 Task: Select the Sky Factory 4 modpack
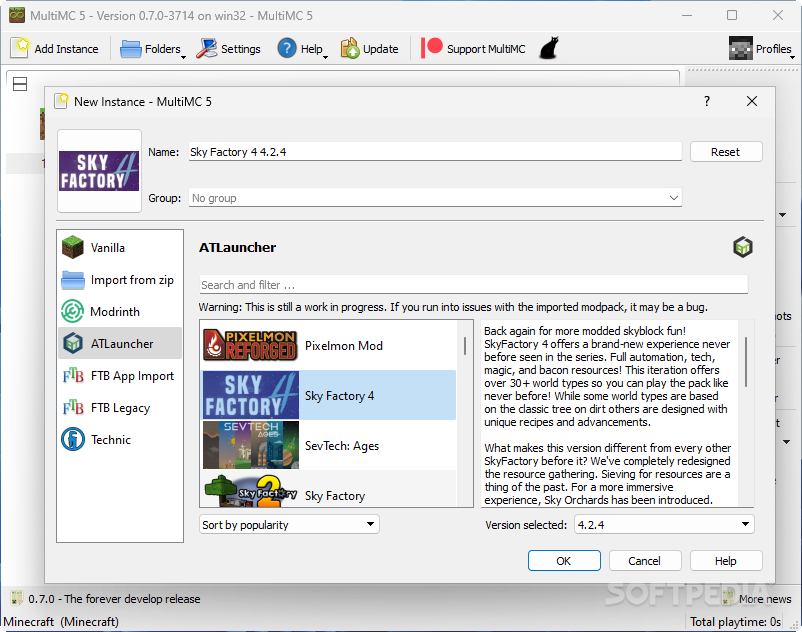click(329, 395)
